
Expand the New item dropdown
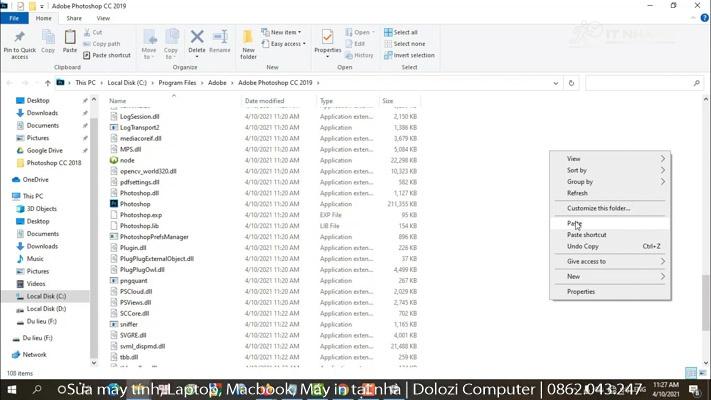tap(286, 32)
